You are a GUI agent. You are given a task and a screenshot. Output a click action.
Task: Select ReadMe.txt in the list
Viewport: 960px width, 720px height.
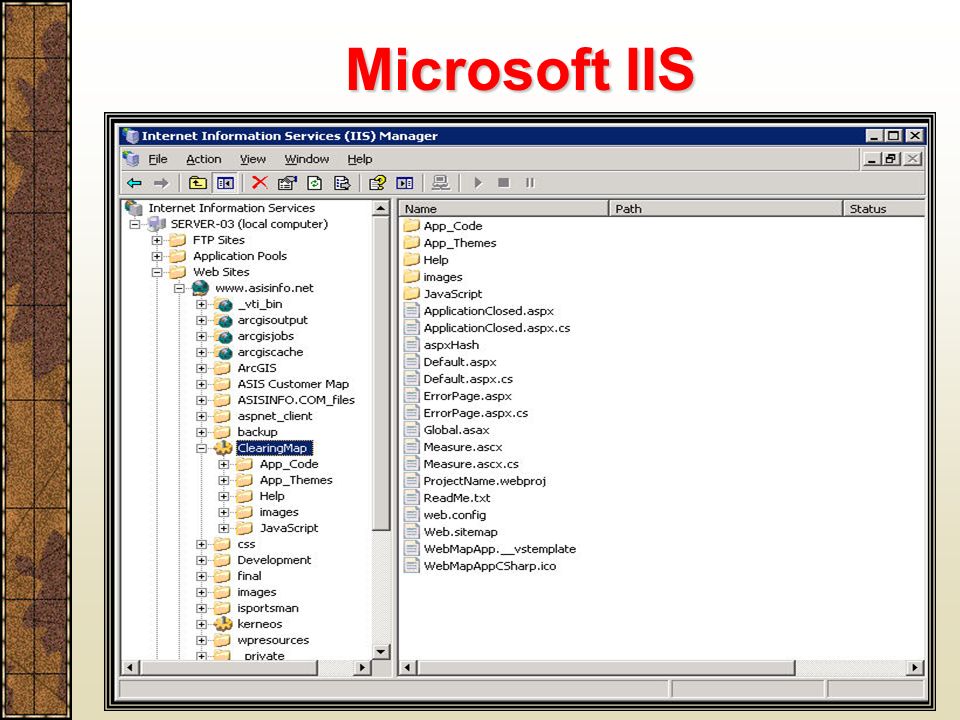[x=457, y=498]
